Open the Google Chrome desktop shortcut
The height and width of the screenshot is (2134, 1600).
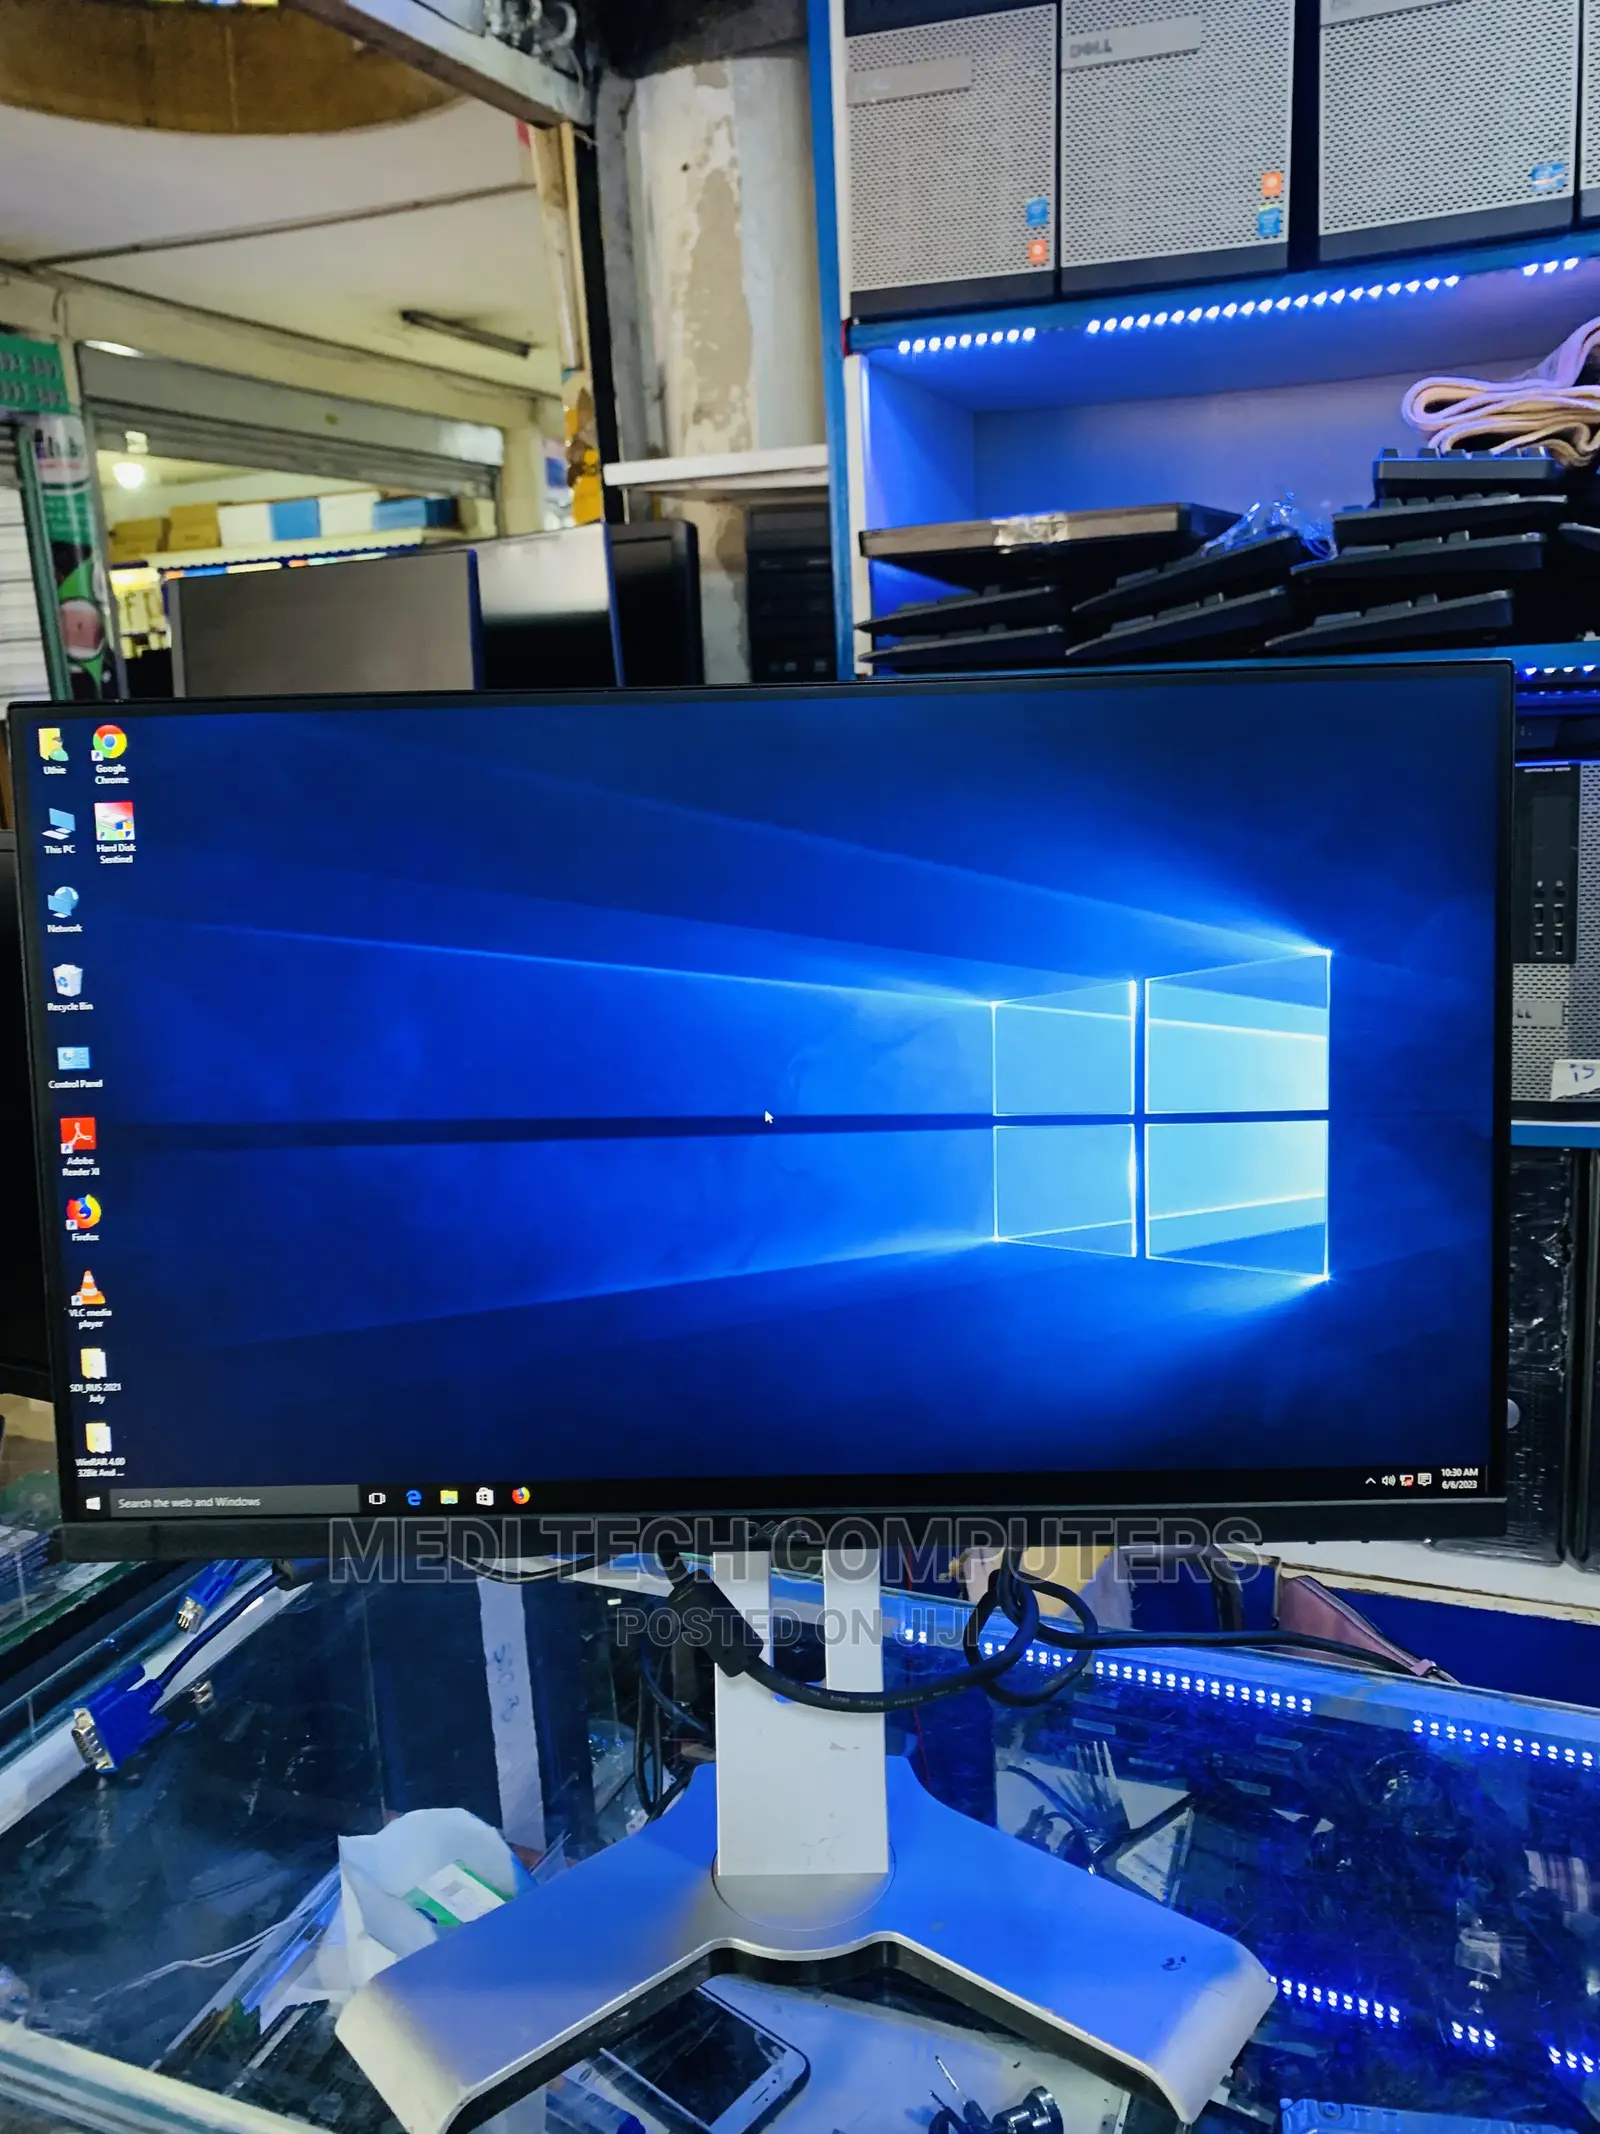[110, 753]
